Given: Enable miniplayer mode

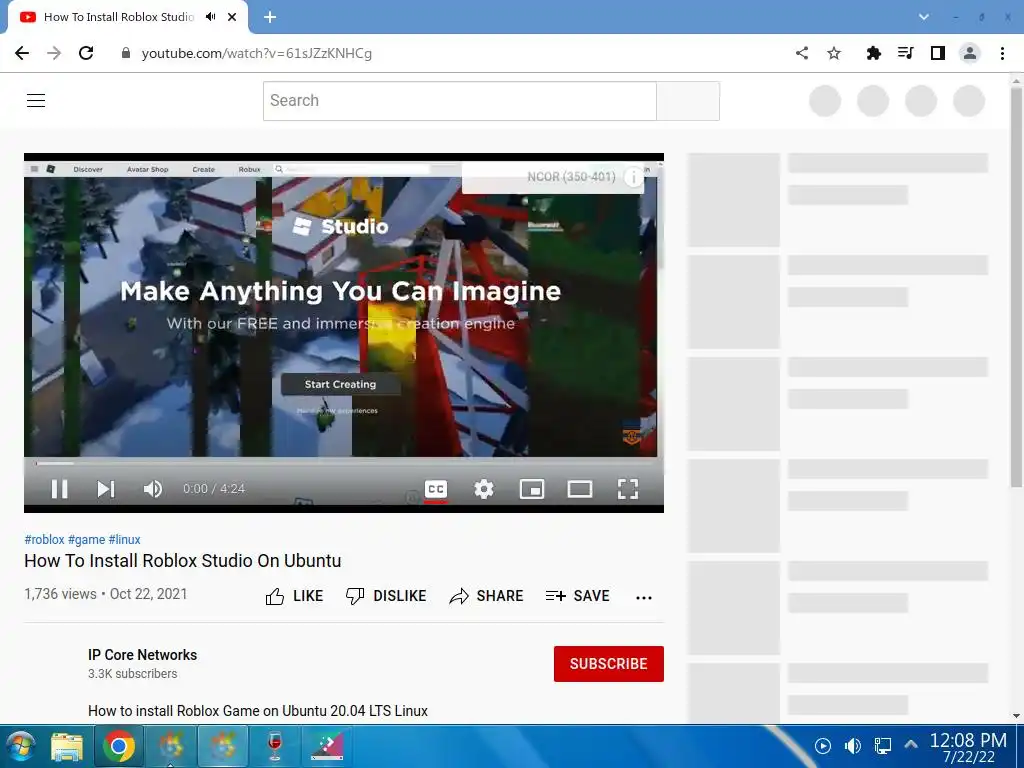Looking at the screenshot, I should tap(532, 488).
